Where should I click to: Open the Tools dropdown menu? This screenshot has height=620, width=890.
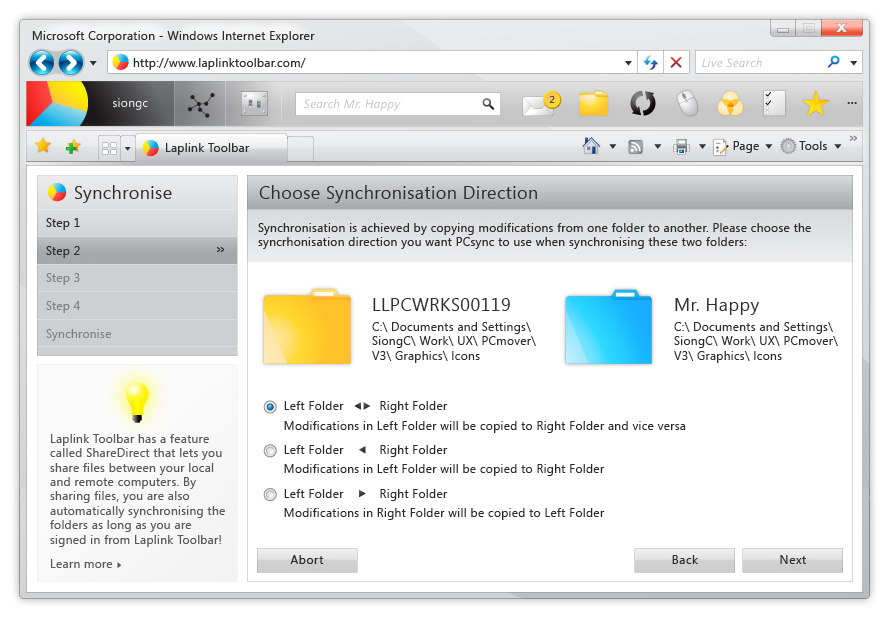[x=812, y=146]
